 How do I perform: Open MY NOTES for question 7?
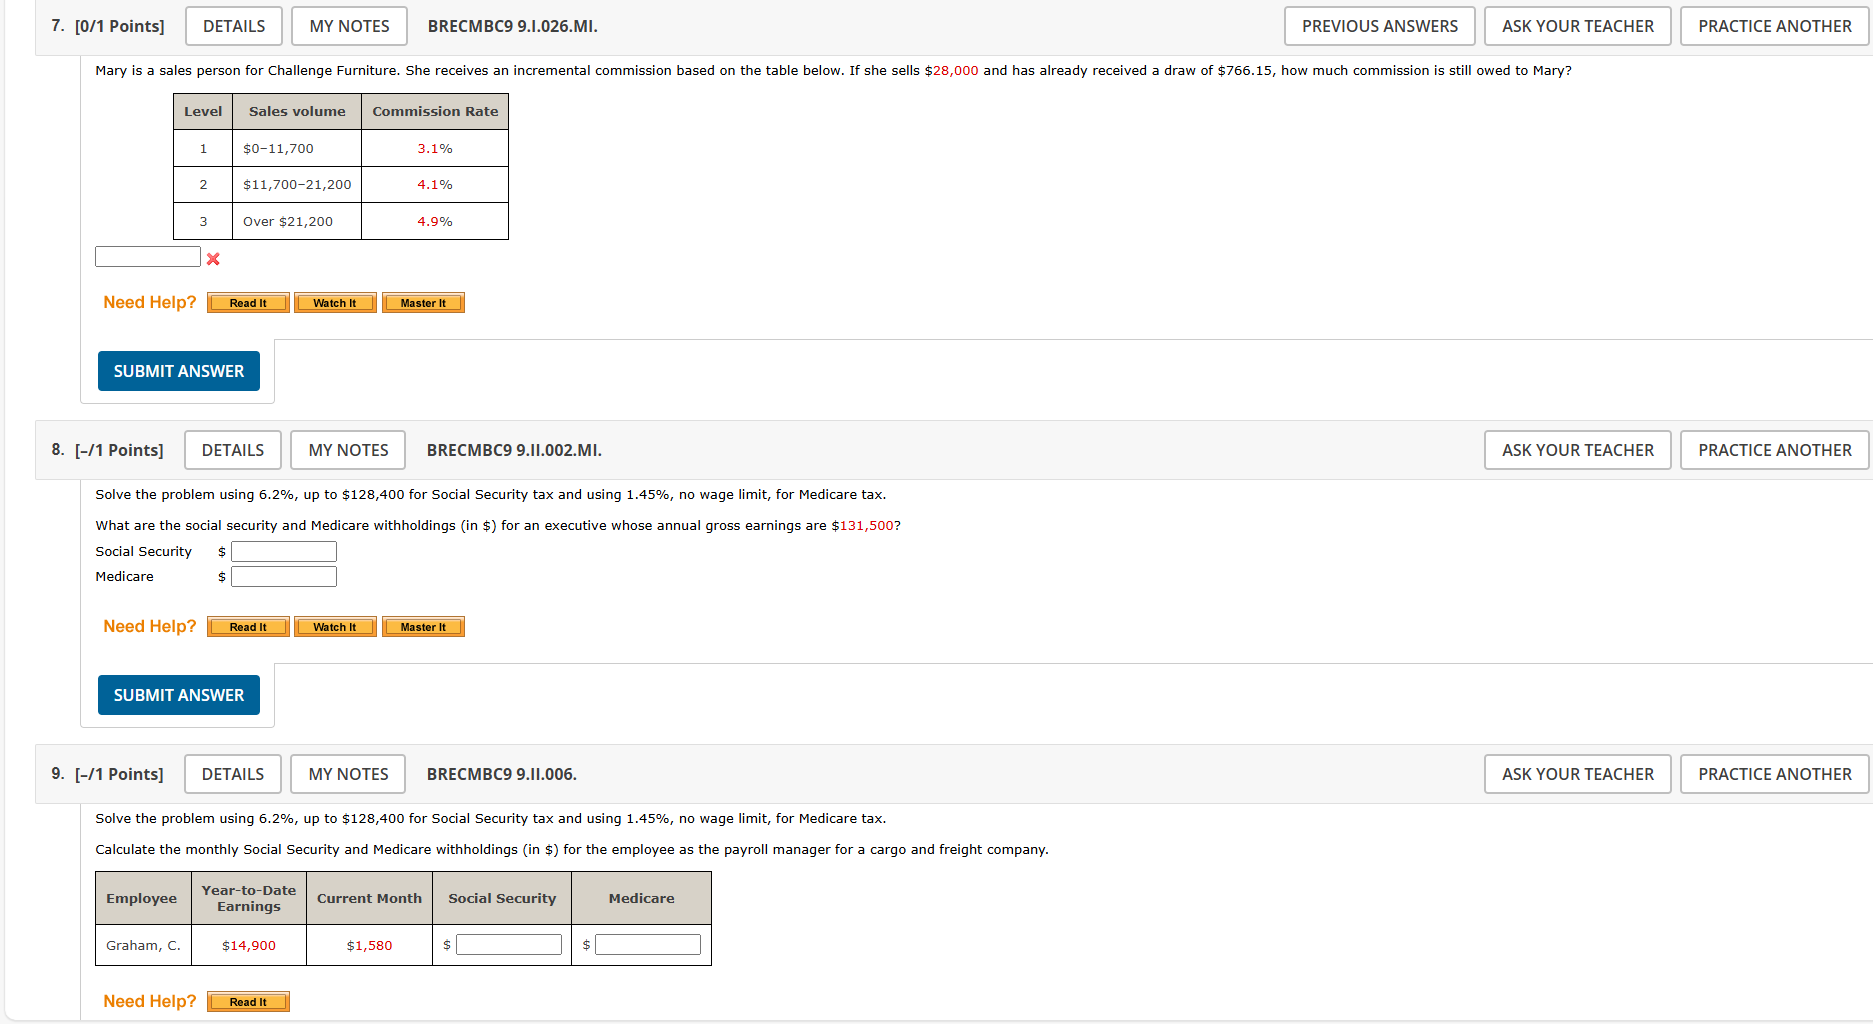348,26
